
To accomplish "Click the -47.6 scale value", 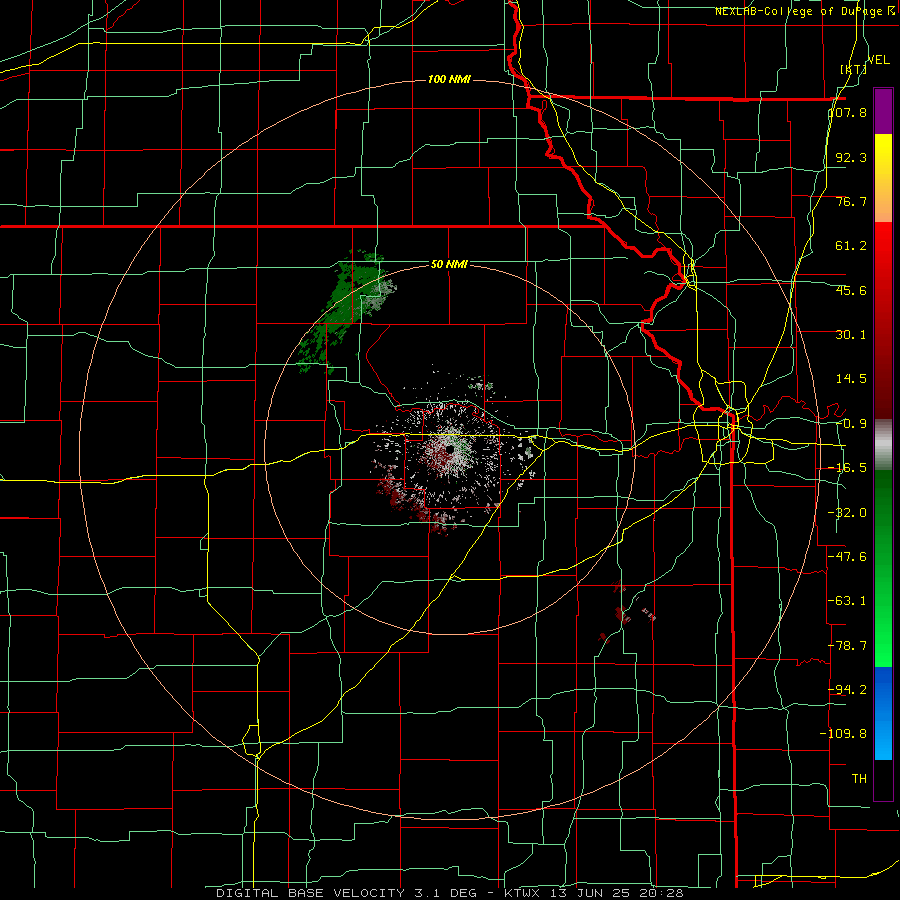I will coord(847,557).
